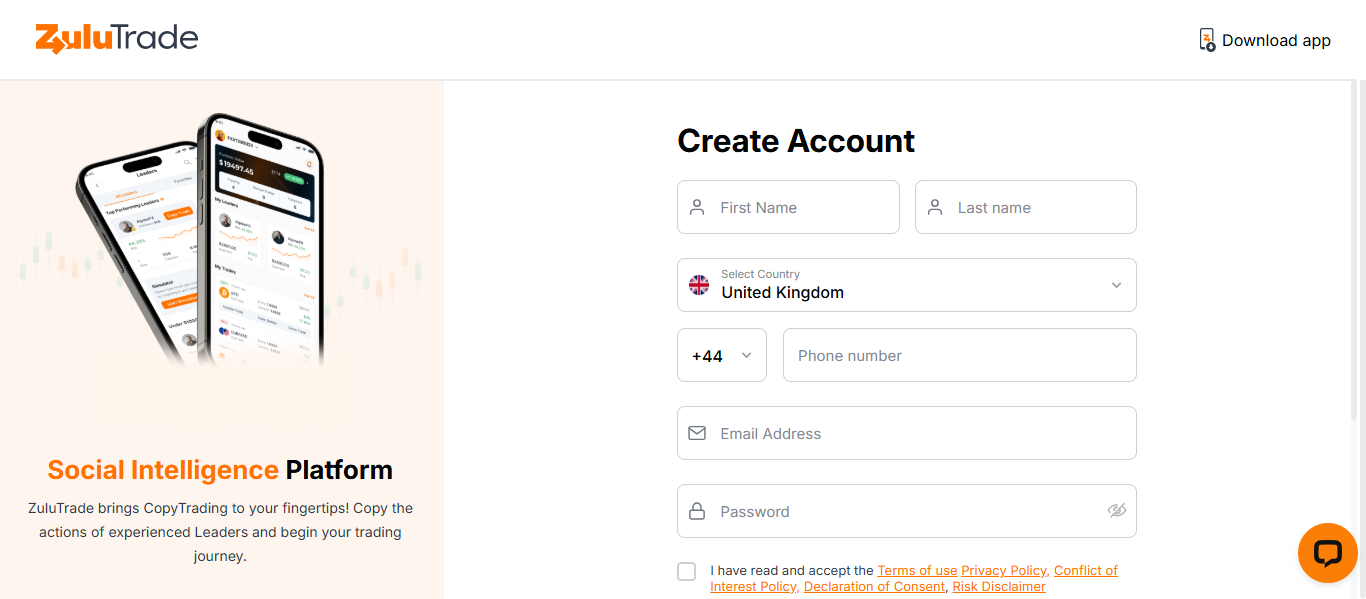Open the +44 country code dropdown
Image resolution: width=1366 pixels, height=599 pixels.
721,355
